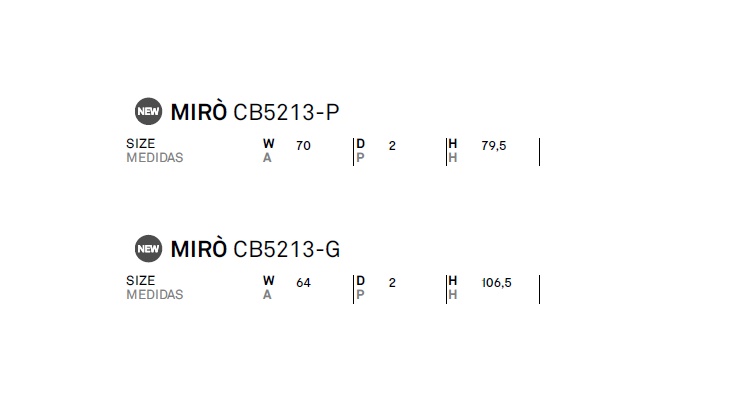Click the height value 79,5
The height and width of the screenshot is (406, 730).
493,146
